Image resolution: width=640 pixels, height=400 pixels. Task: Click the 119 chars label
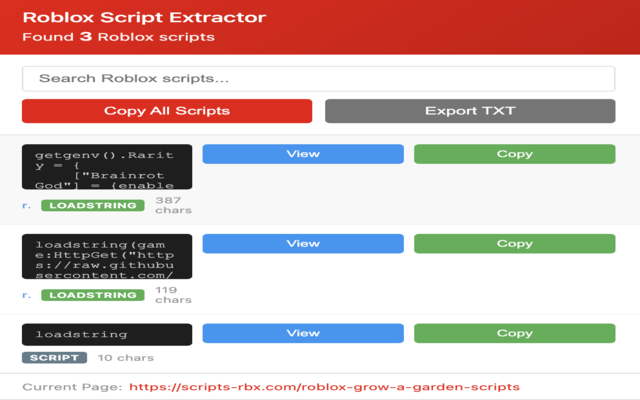tap(173, 295)
